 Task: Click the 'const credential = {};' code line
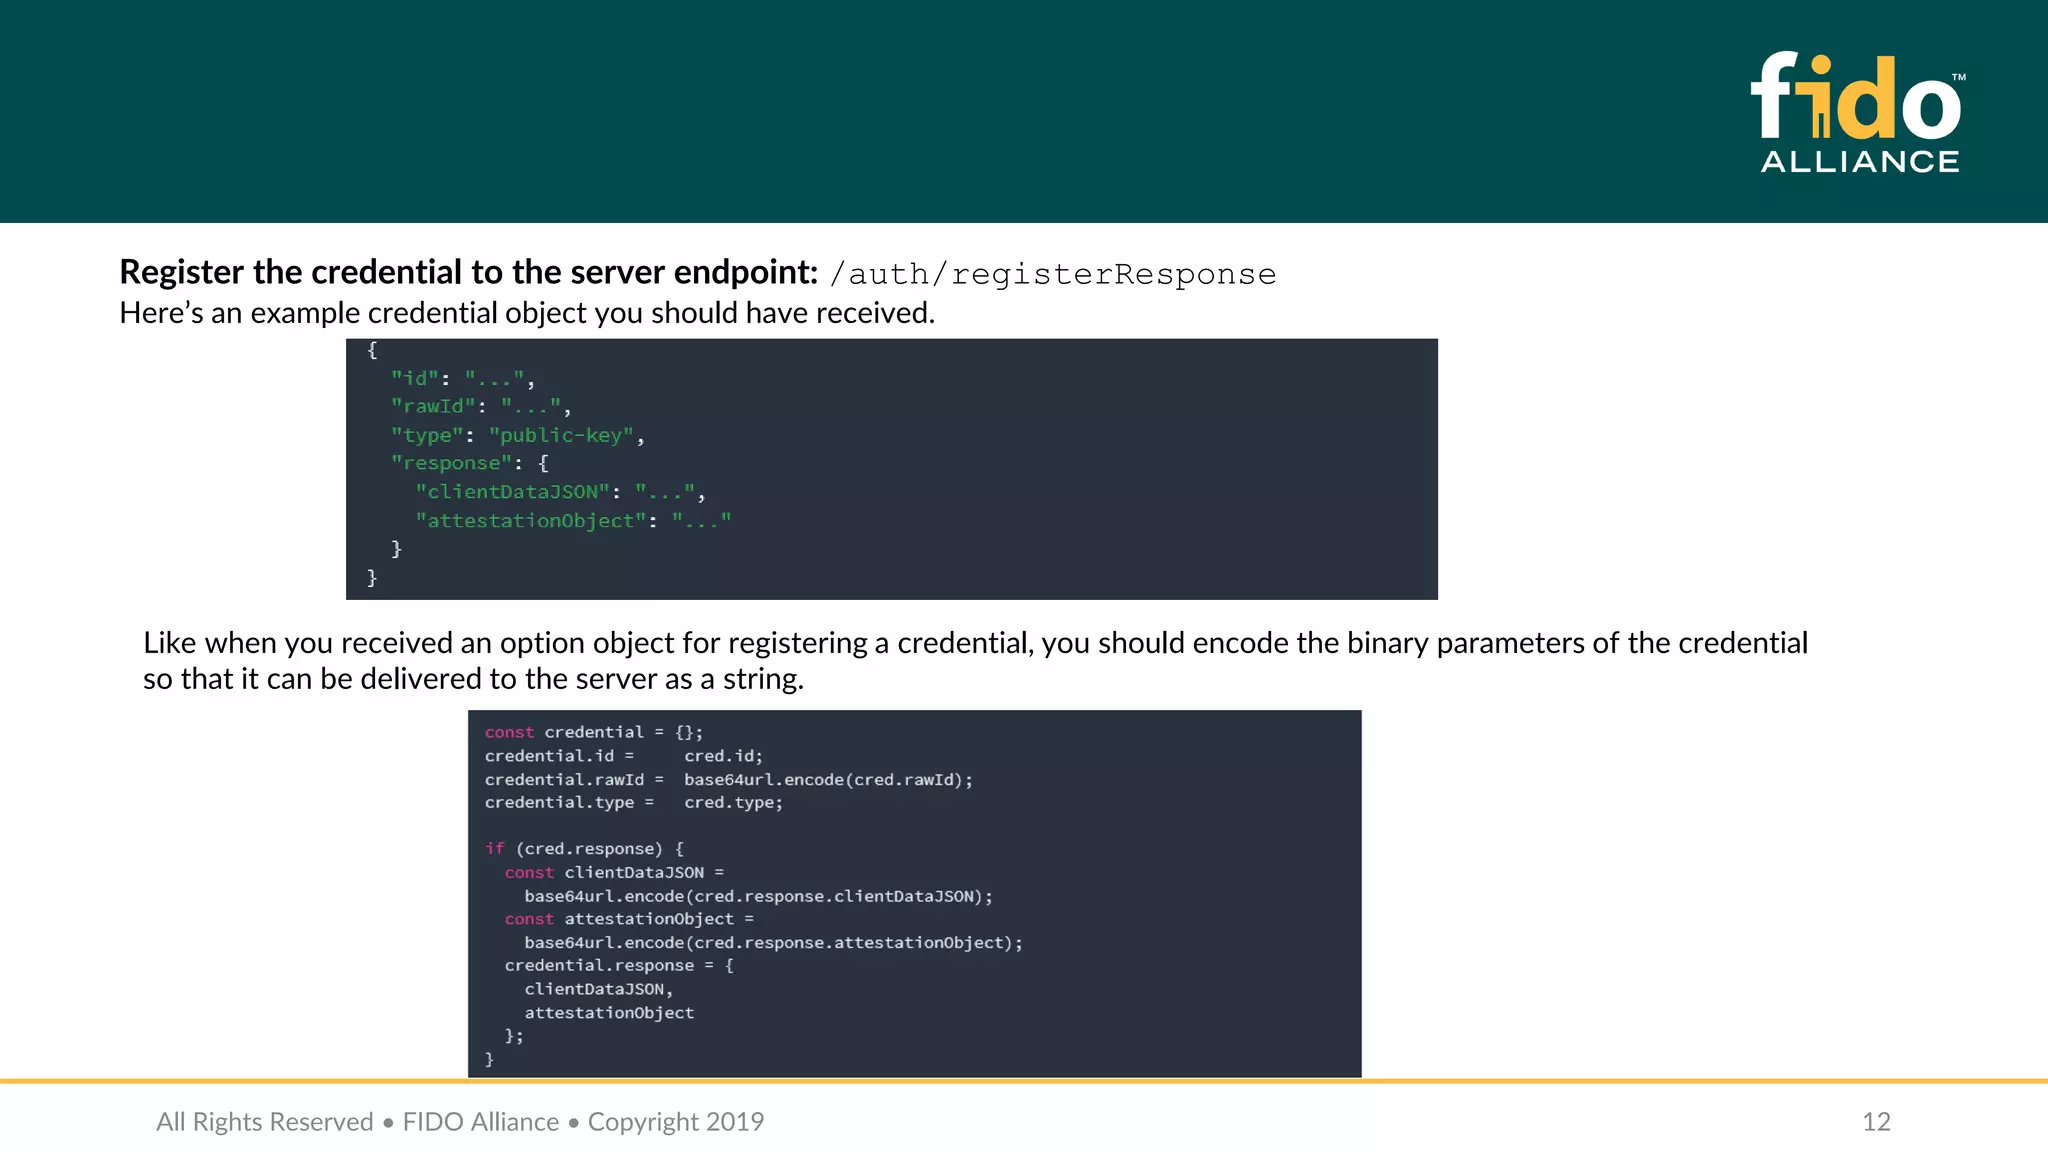pyautogui.click(x=594, y=732)
